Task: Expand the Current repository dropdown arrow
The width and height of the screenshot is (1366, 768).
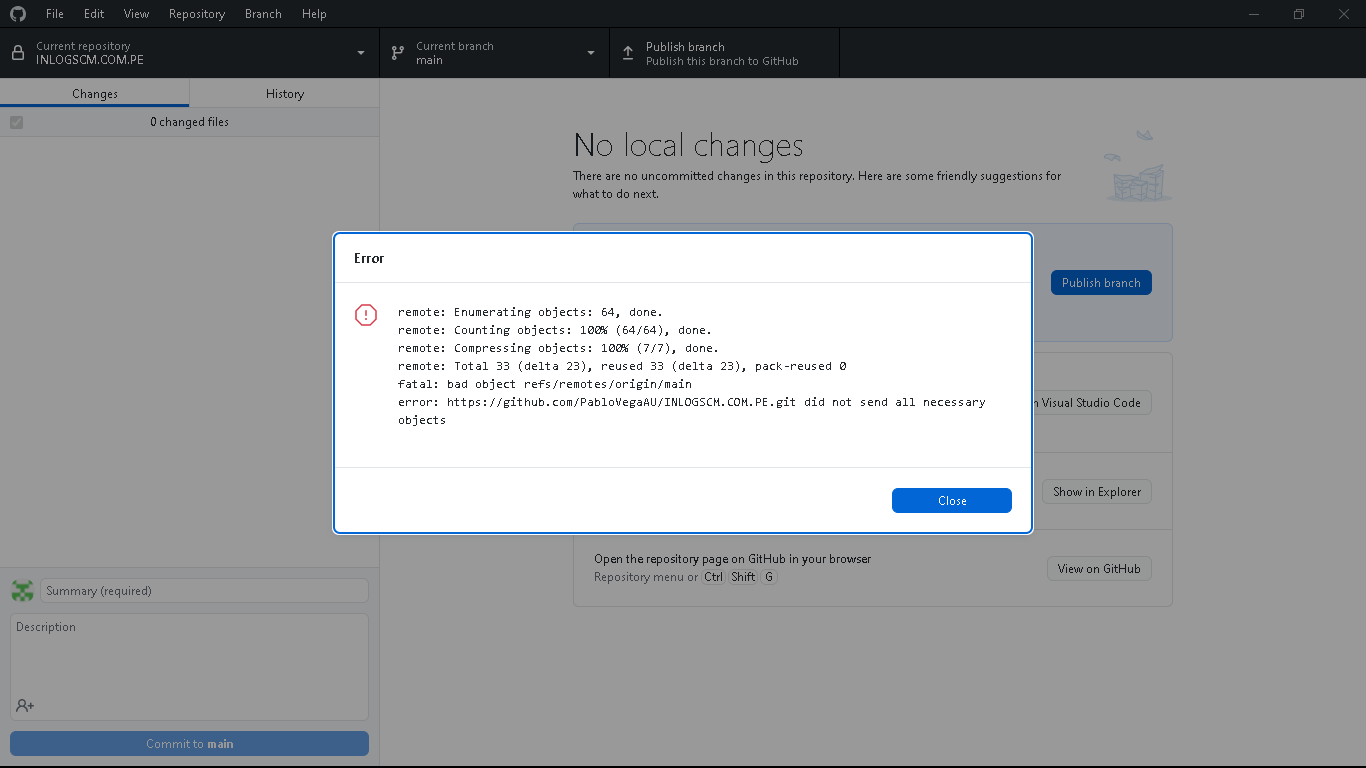Action: point(361,53)
